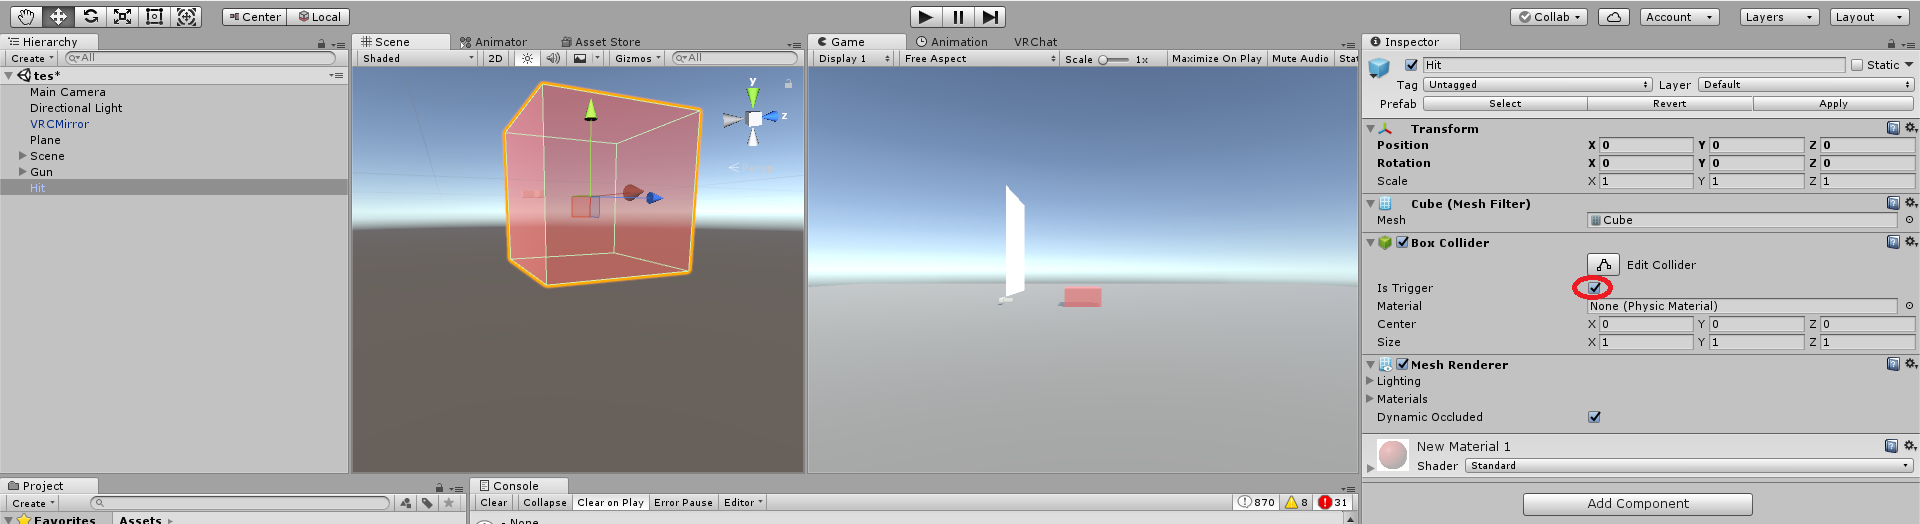This screenshot has height=524, width=1920.
Task: Click the Game view Scale slider
Action: [1113, 59]
